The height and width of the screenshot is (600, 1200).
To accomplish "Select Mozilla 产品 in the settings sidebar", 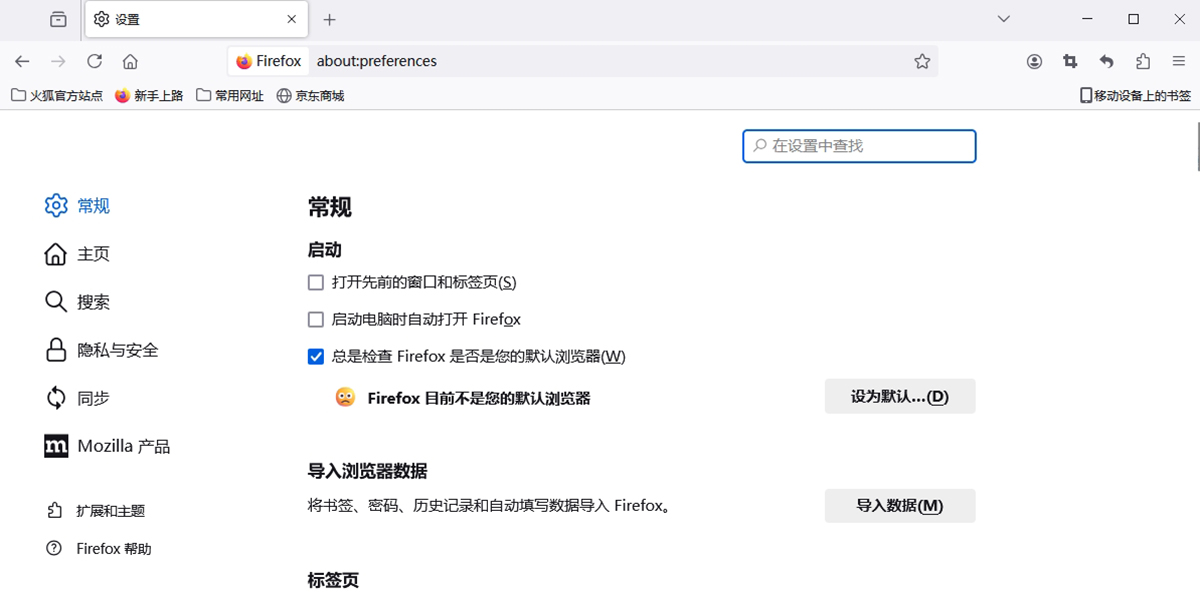I will coord(108,446).
